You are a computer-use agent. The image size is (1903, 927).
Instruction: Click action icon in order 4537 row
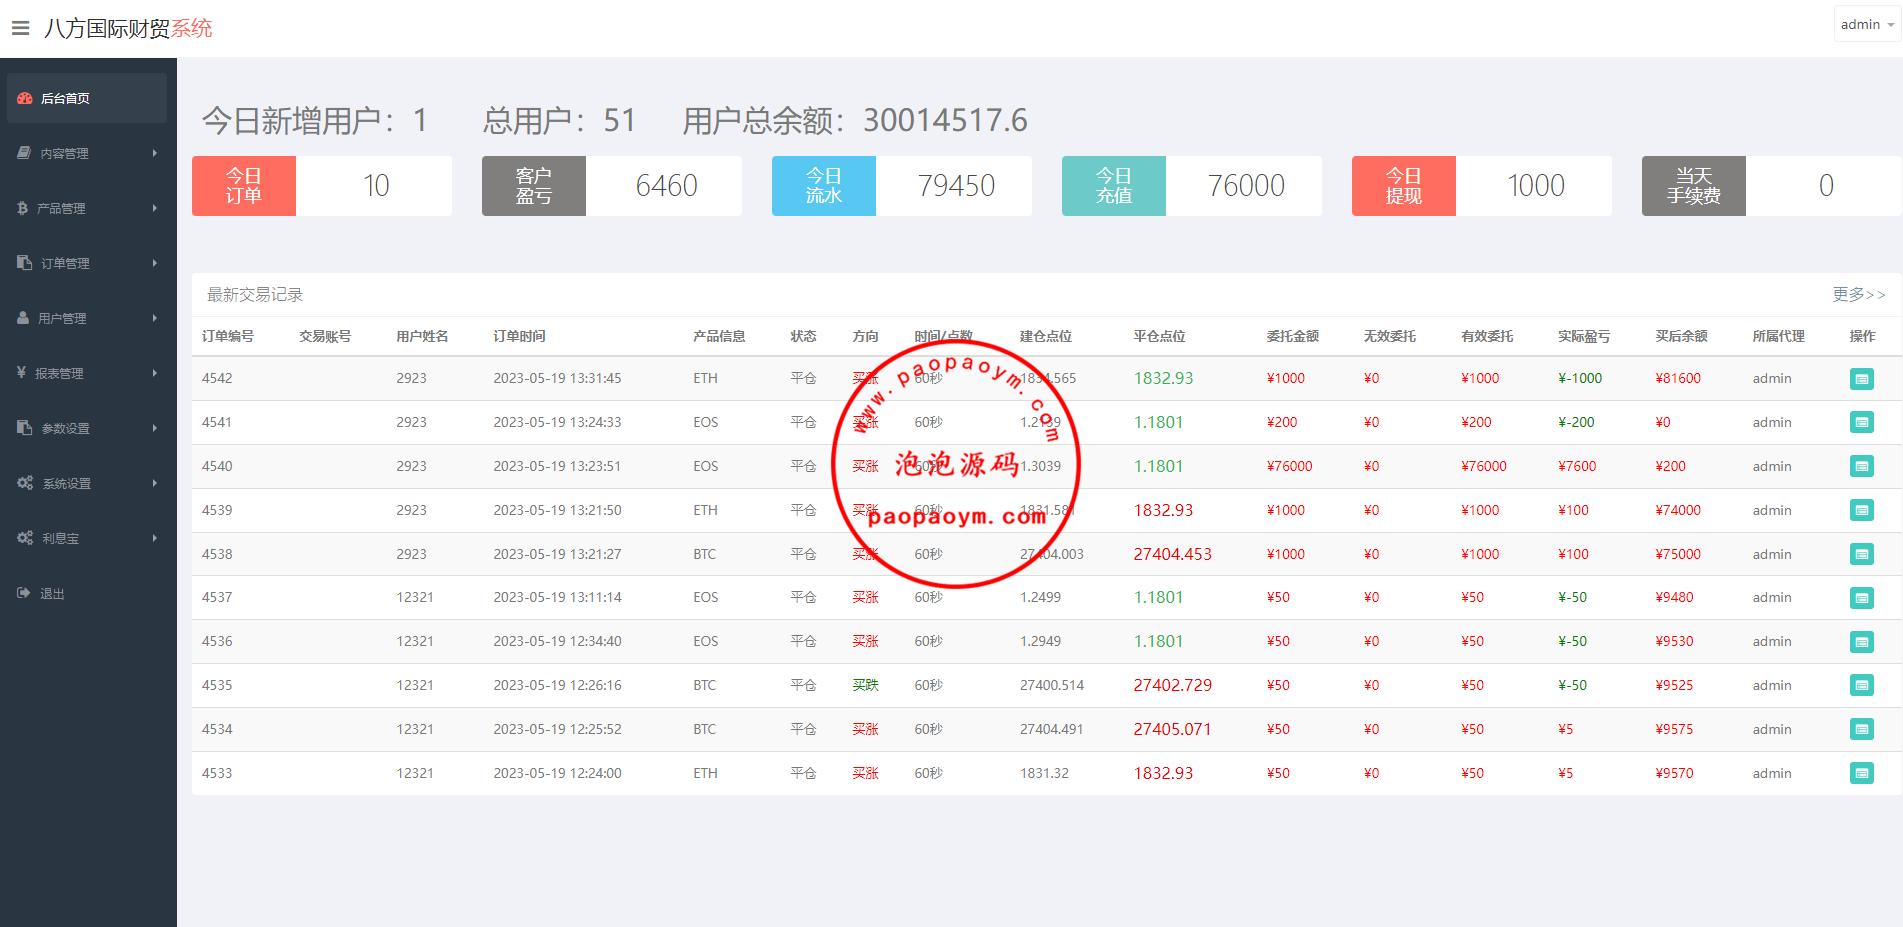tap(1861, 598)
